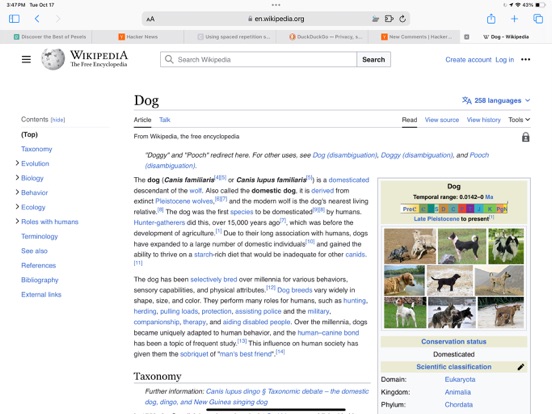Tap the AA reader text size icon
The image size is (552, 414).
[150, 19]
